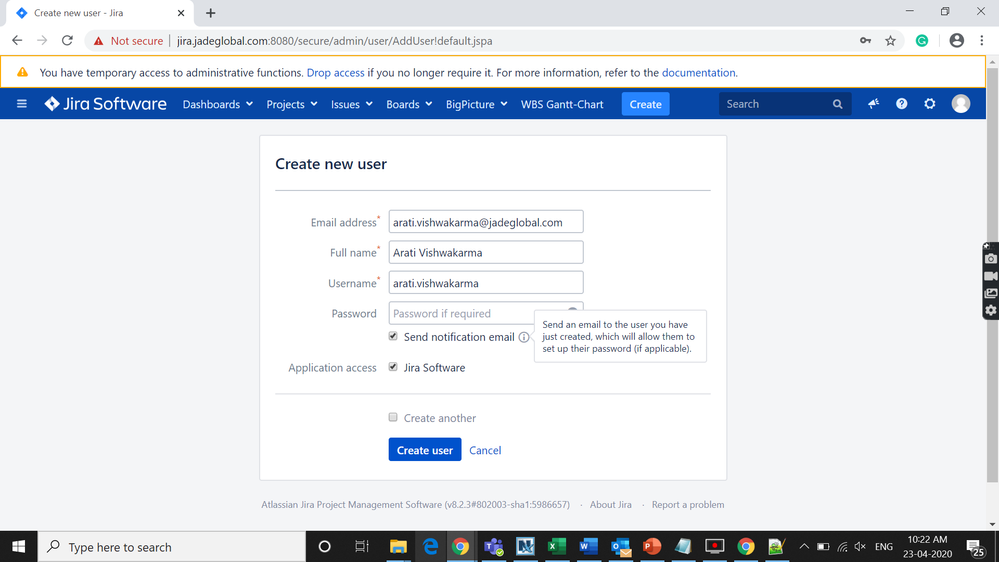Click the Create user button

425,450
